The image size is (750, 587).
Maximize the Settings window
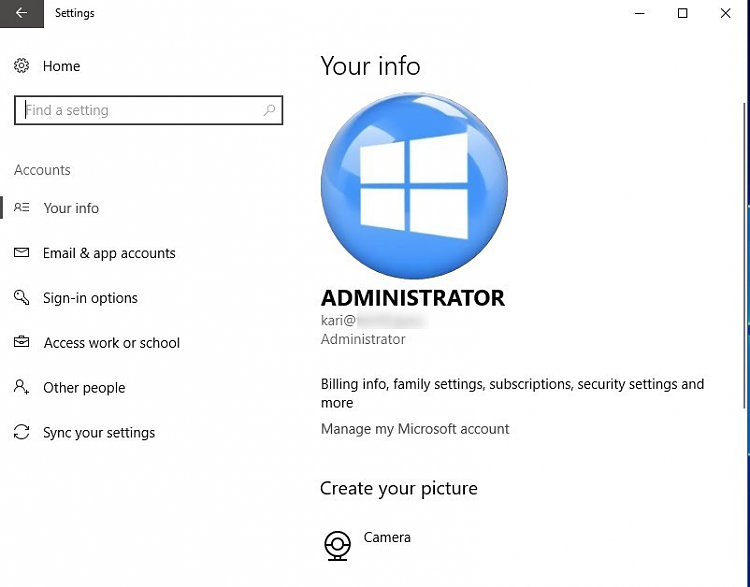[683, 13]
